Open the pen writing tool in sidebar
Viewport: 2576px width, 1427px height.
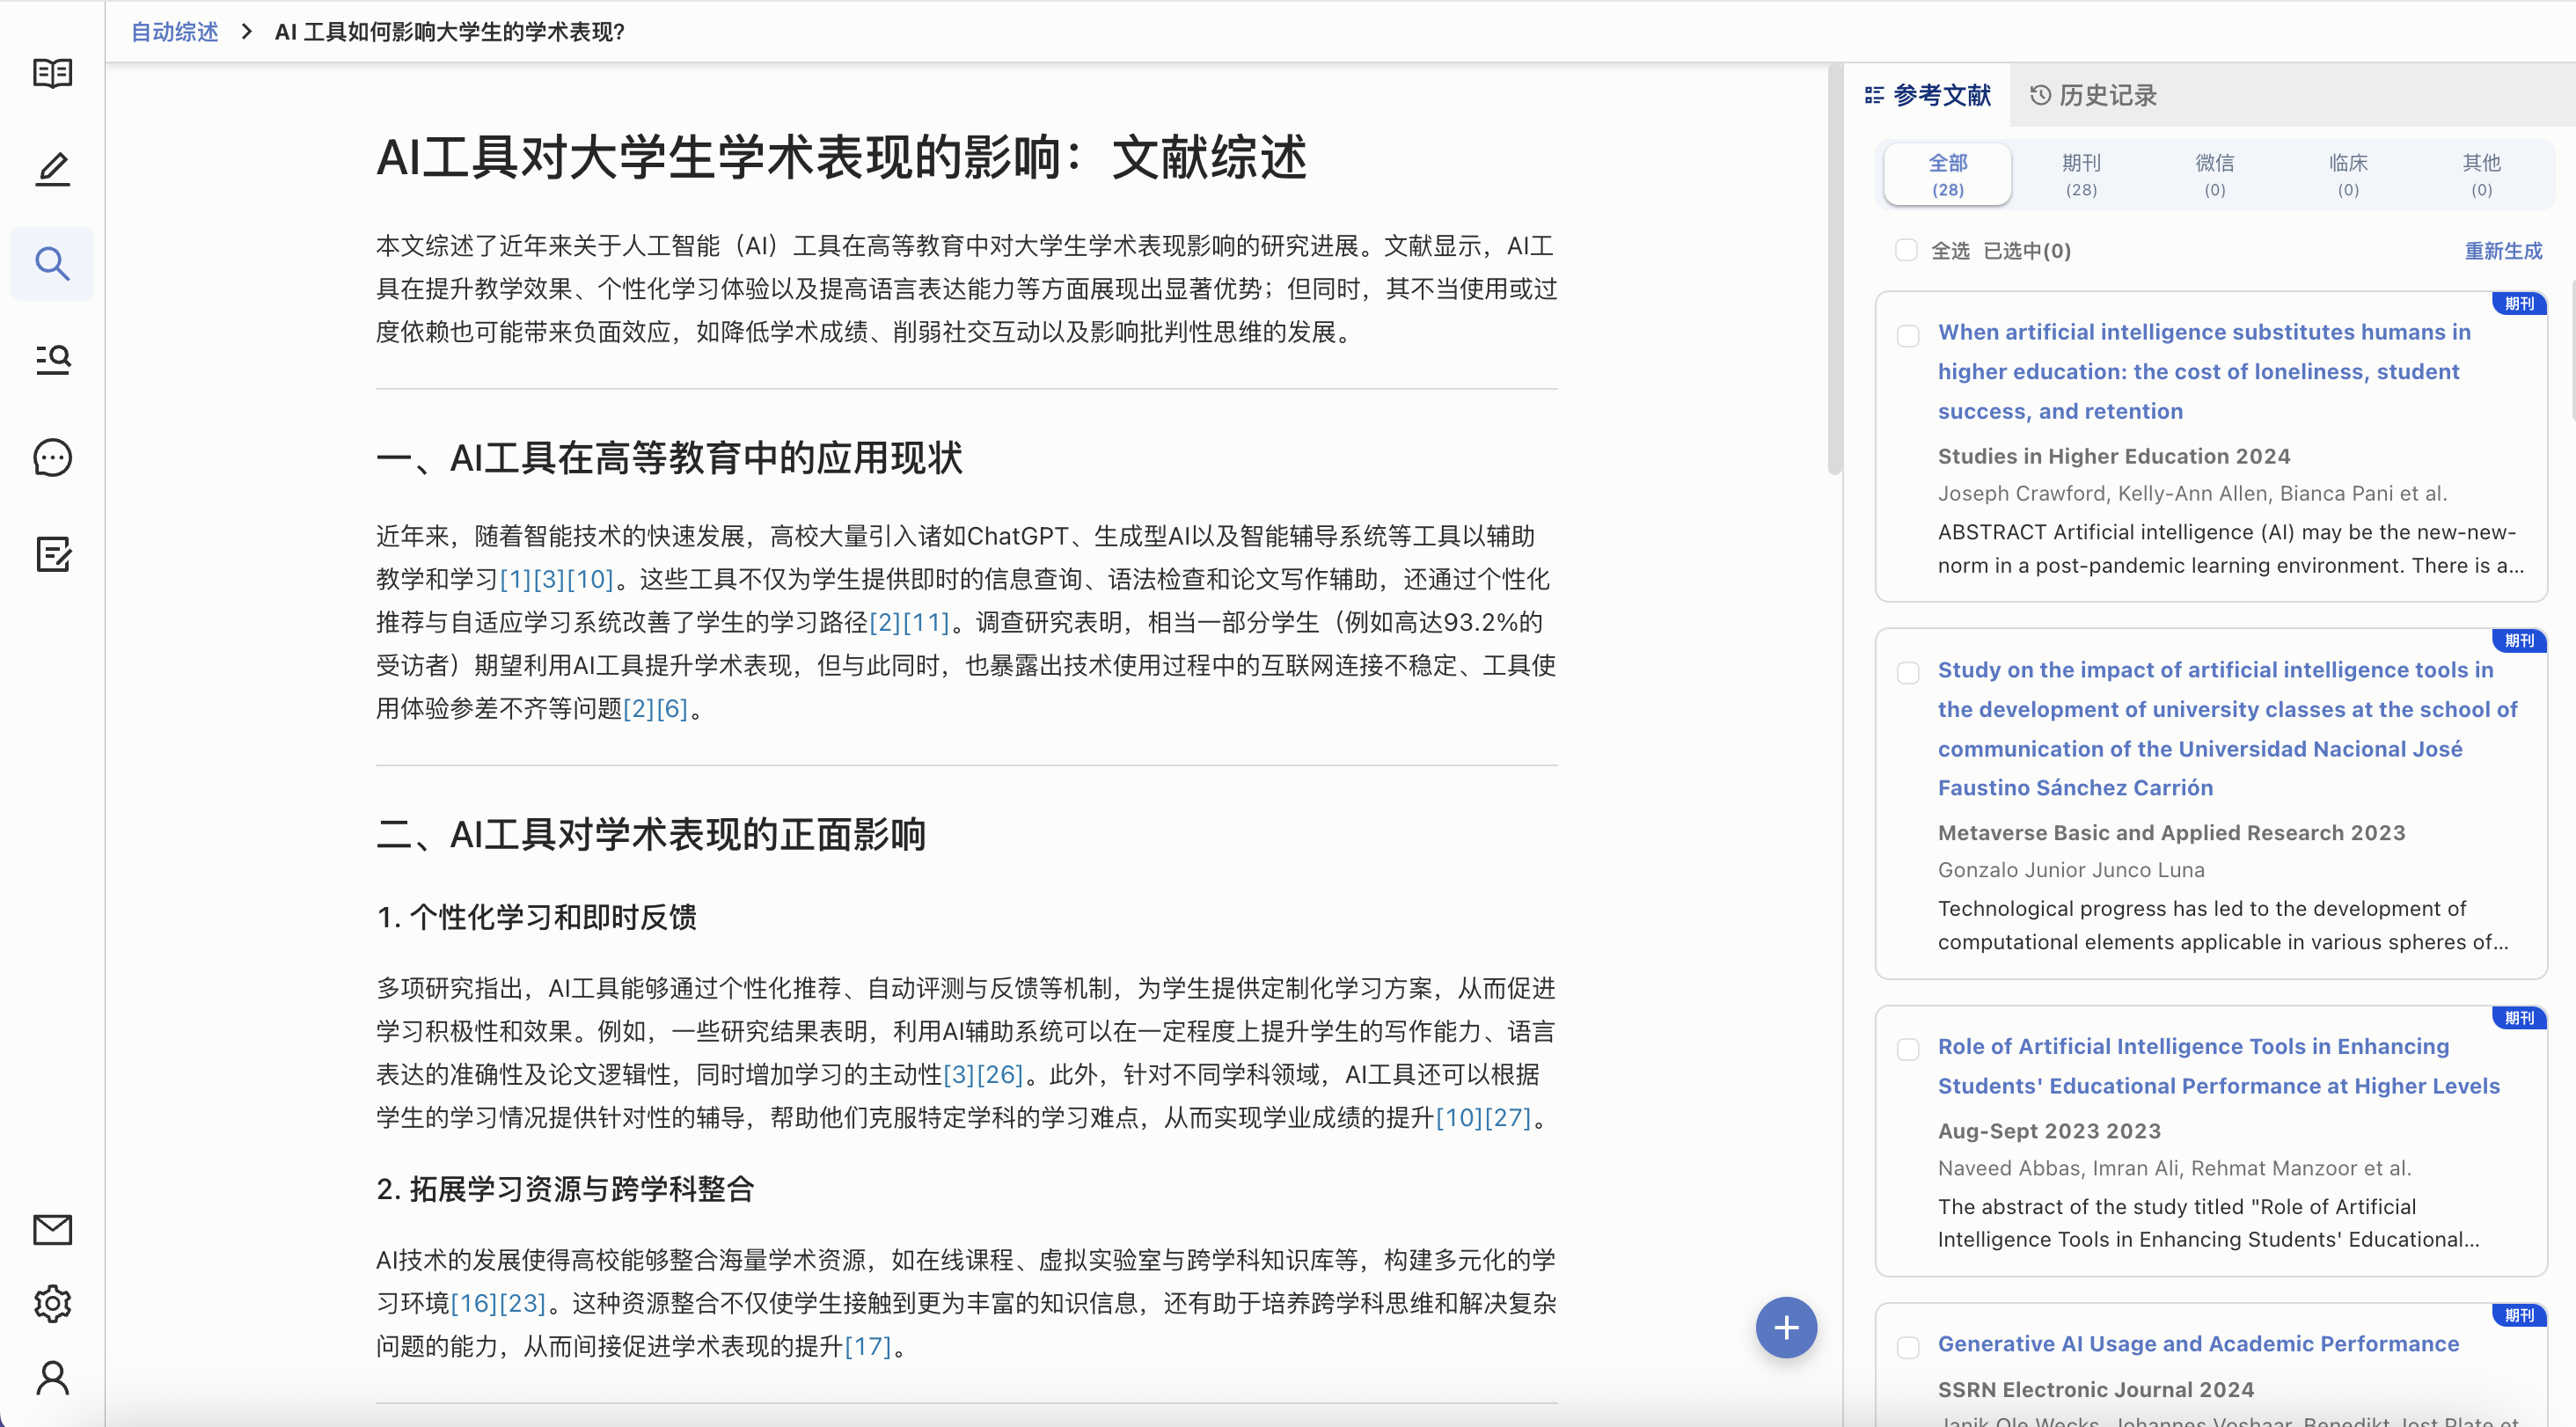(52, 169)
